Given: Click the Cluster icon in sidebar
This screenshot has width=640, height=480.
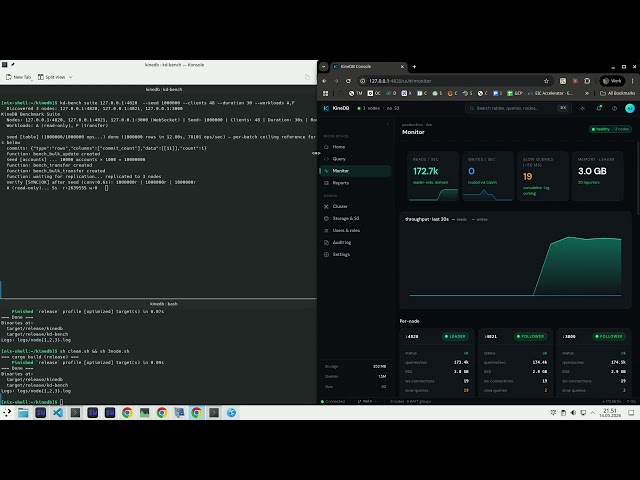Looking at the screenshot, I should click(326, 207).
